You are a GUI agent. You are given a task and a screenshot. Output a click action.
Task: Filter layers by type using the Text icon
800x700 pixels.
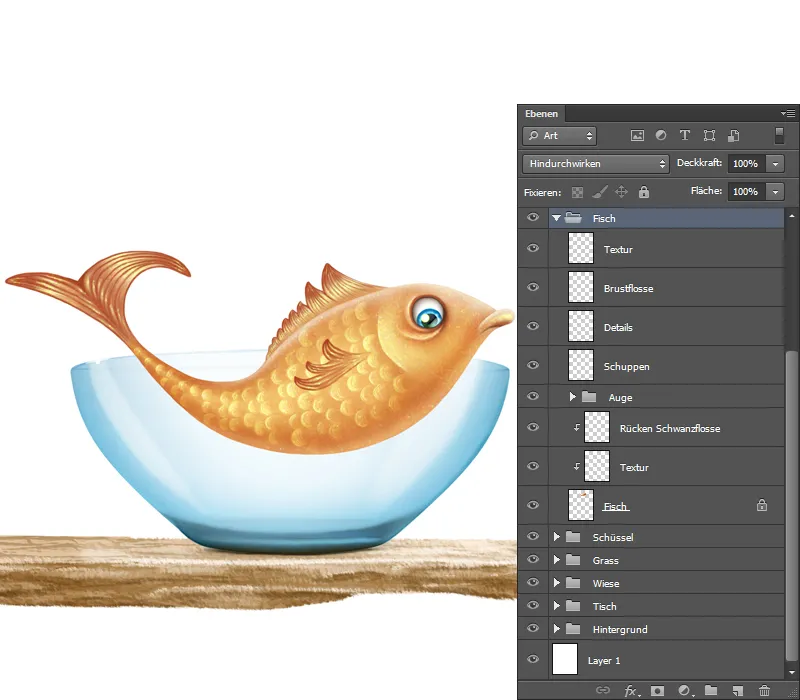[x=684, y=135]
